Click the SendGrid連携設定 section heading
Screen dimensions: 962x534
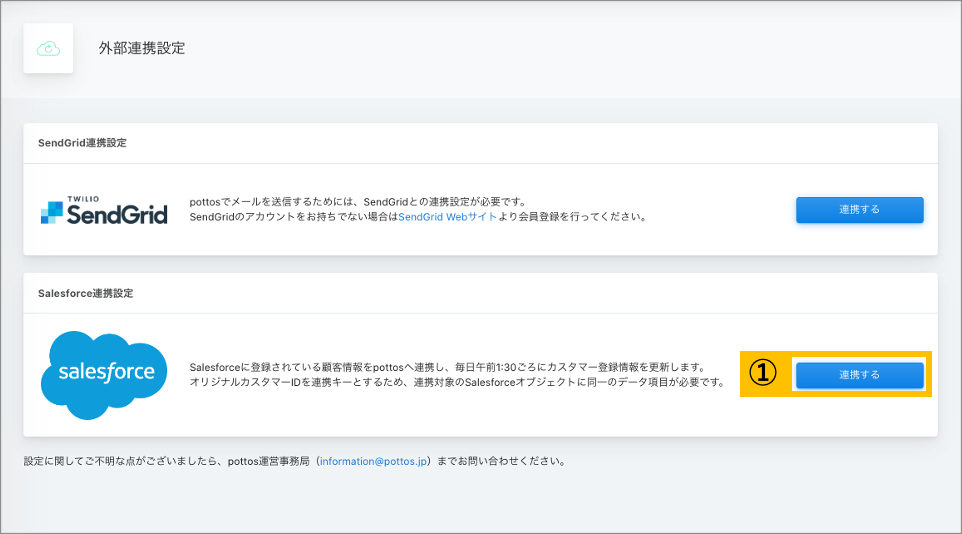tap(82, 143)
